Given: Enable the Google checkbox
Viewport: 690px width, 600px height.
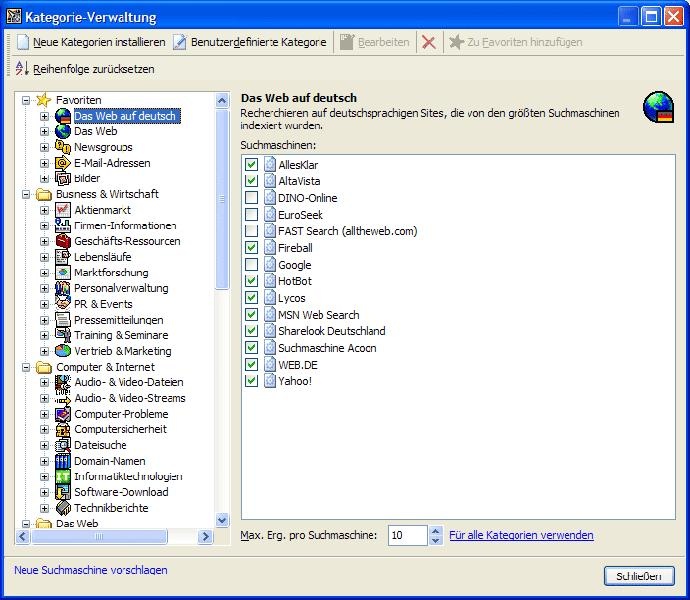Looking at the screenshot, I should pos(251,265).
